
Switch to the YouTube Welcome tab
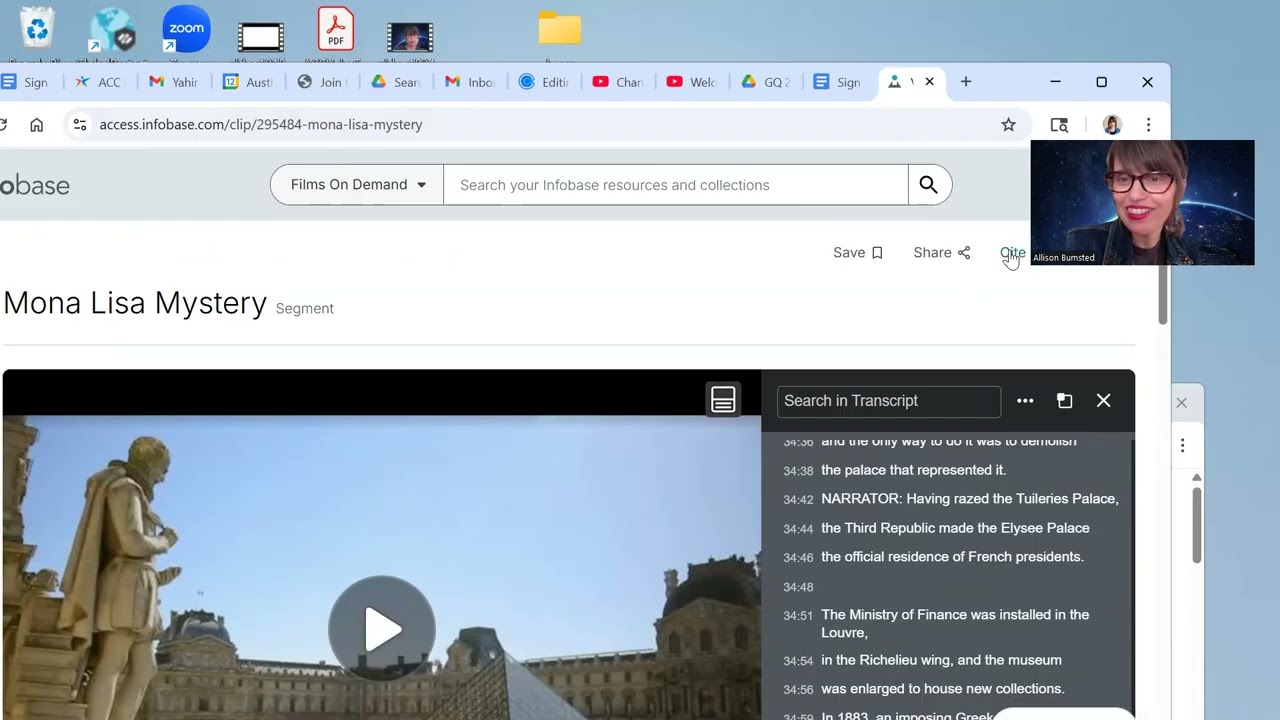(692, 82)
